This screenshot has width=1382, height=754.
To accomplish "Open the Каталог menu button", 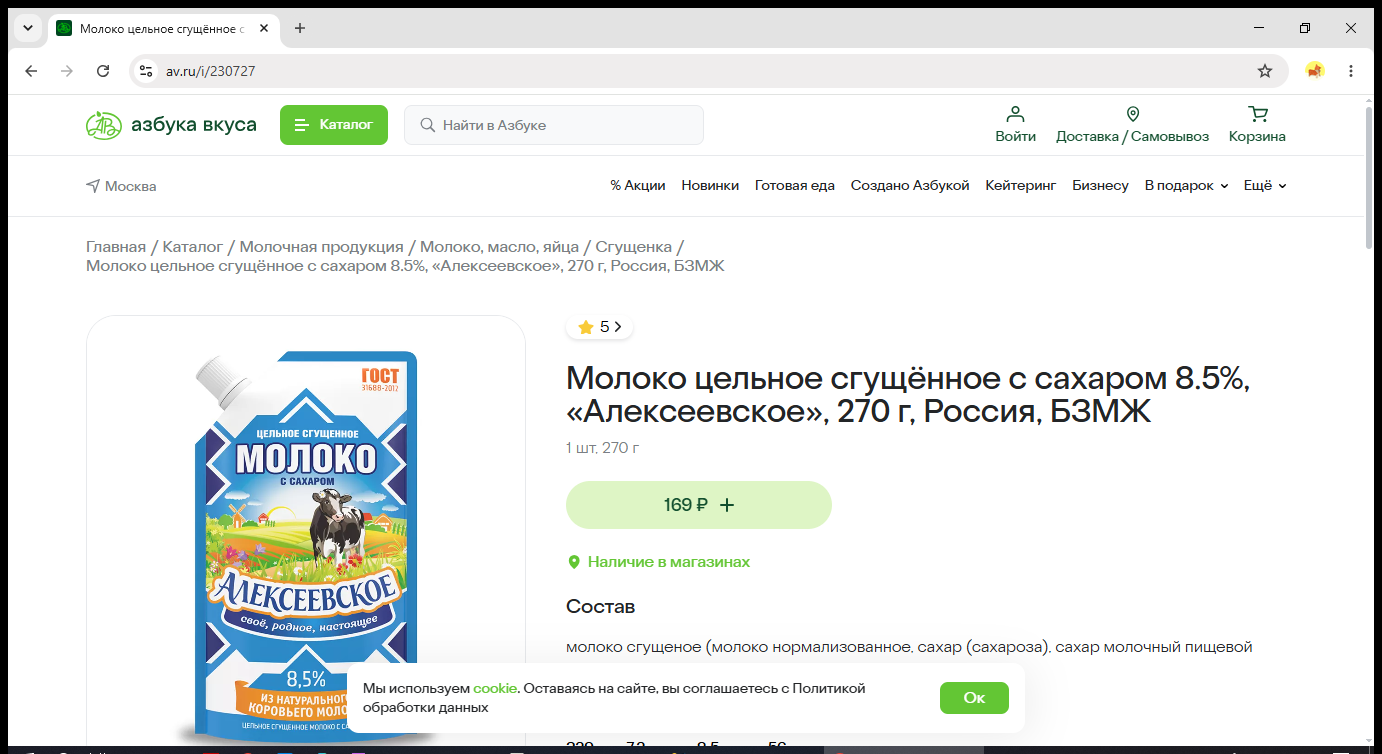I will coord(333,125).
